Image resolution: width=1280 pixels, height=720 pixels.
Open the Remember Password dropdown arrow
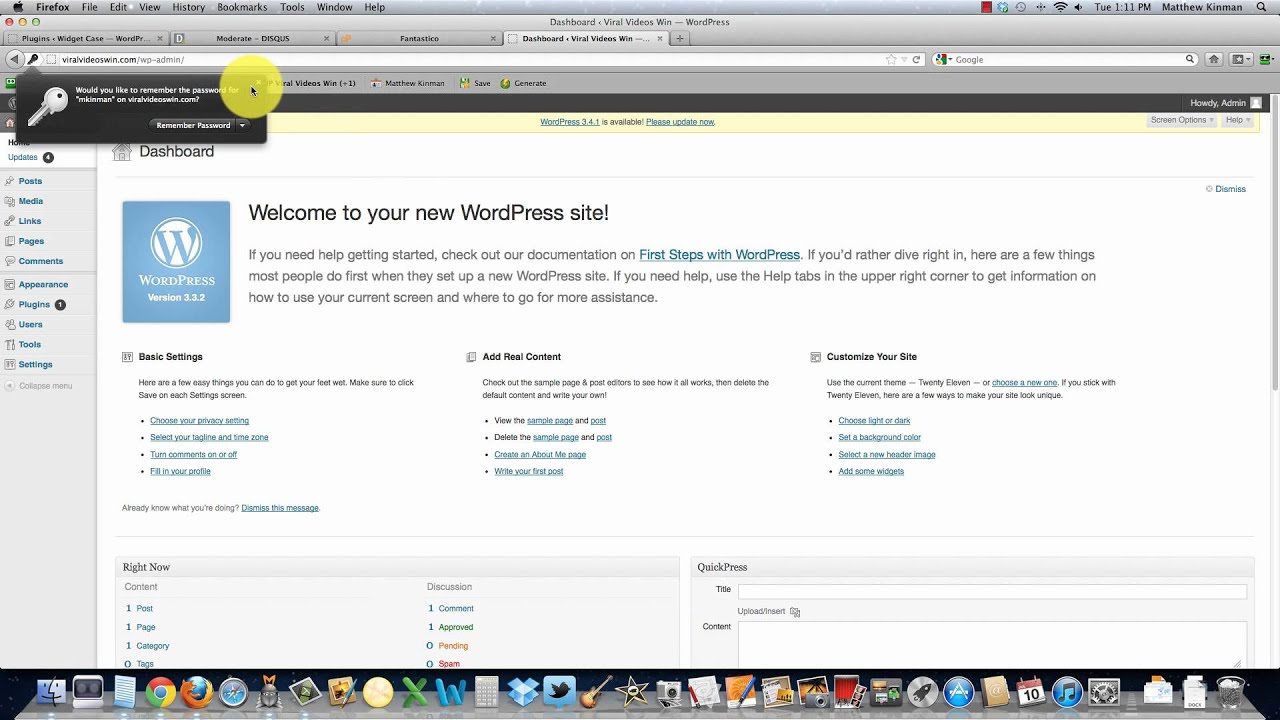click(242, 125)
